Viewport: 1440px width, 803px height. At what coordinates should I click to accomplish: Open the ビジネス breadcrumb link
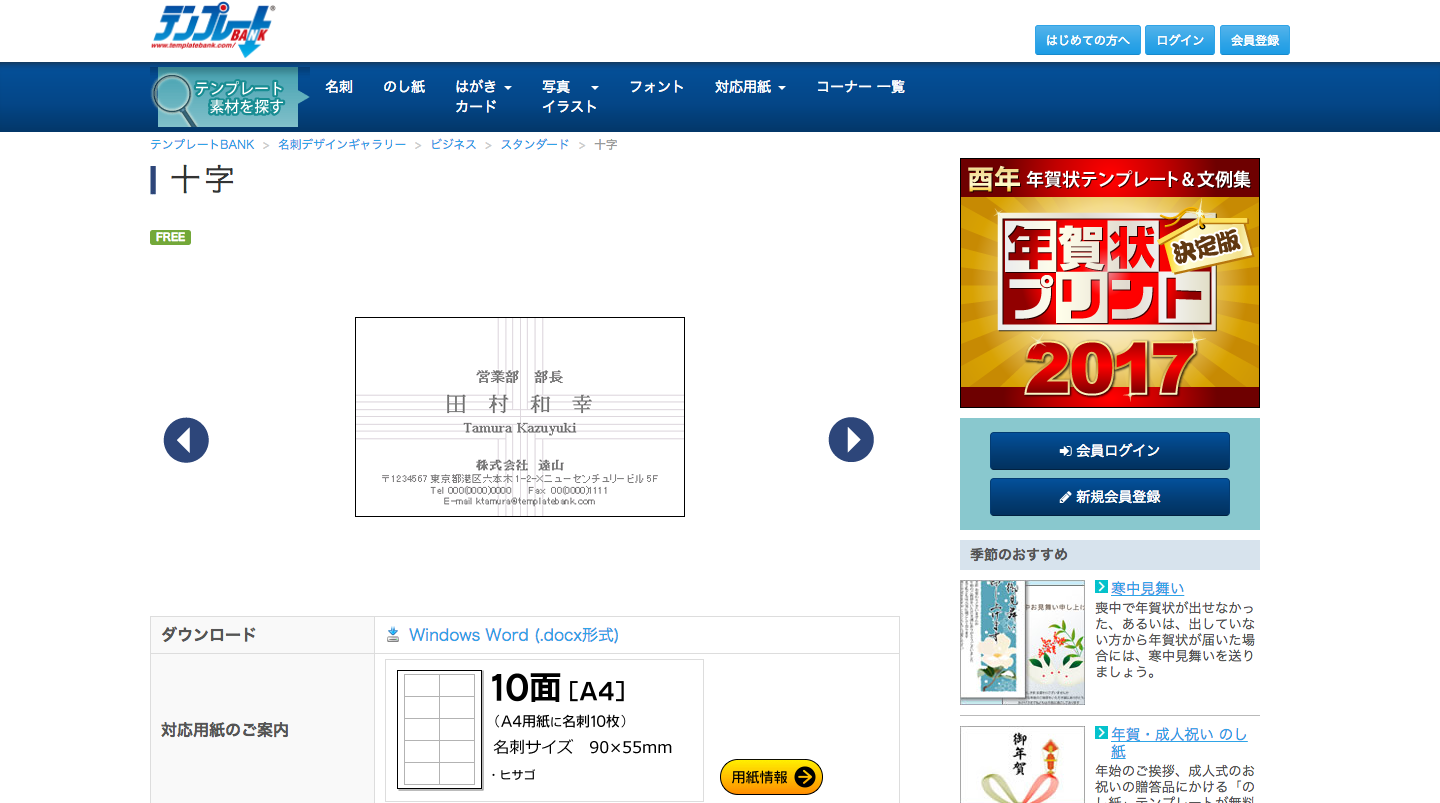click(x=453, y=145)
